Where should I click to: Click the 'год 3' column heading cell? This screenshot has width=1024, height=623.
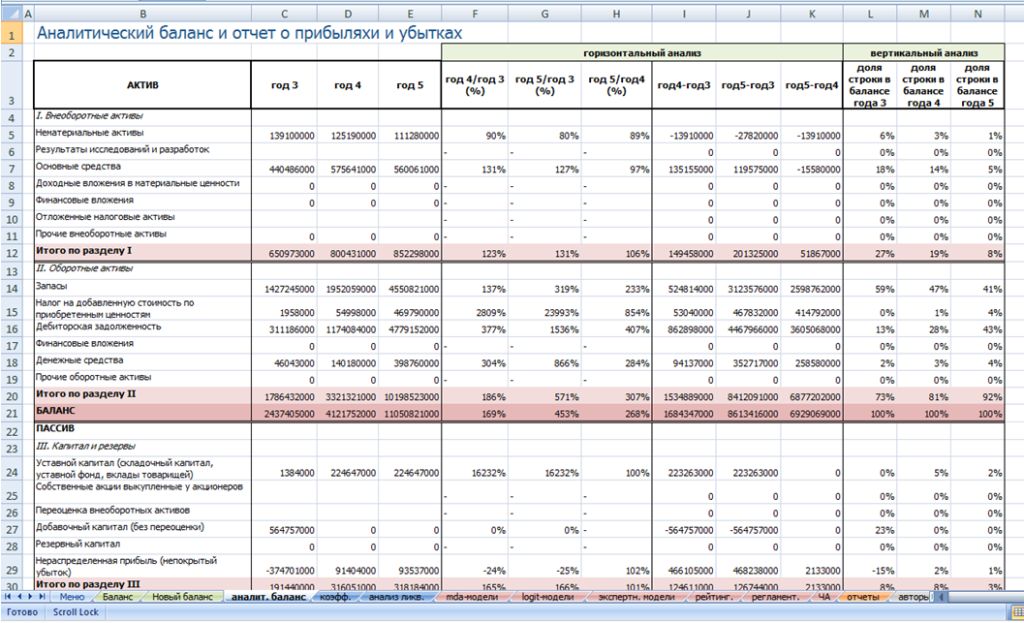[284, 85]
